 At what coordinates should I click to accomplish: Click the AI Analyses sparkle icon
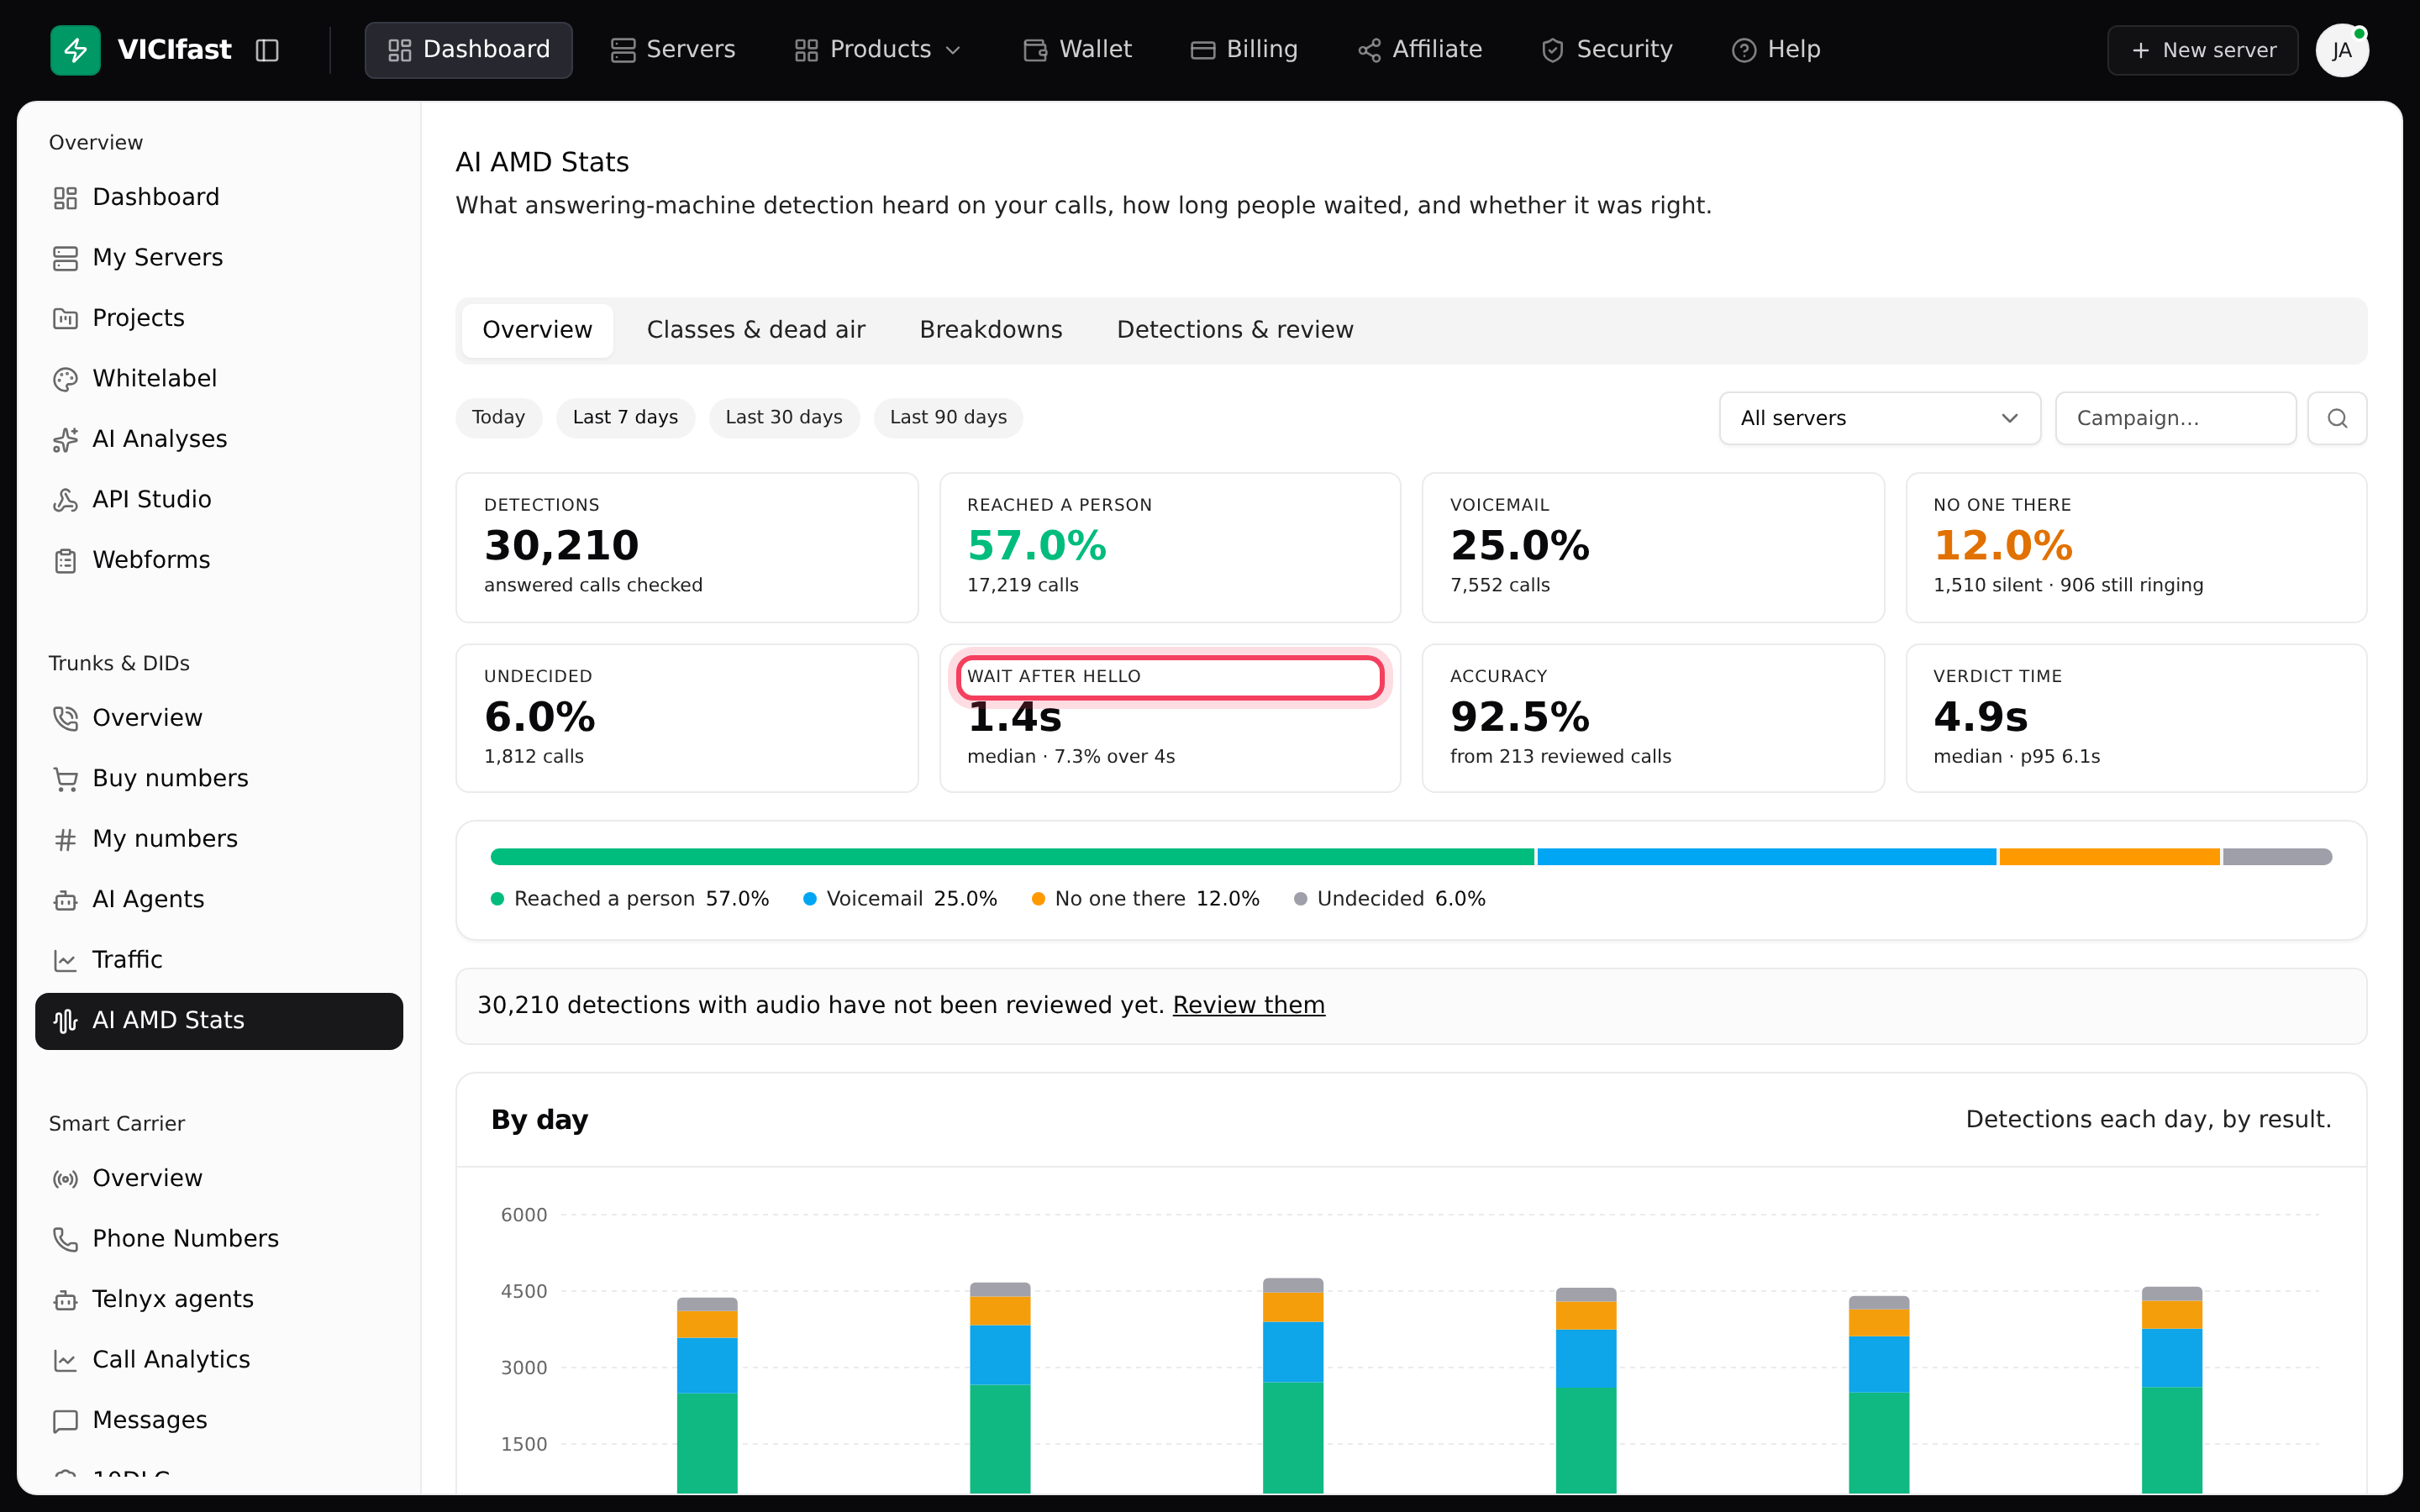(65, 440)
